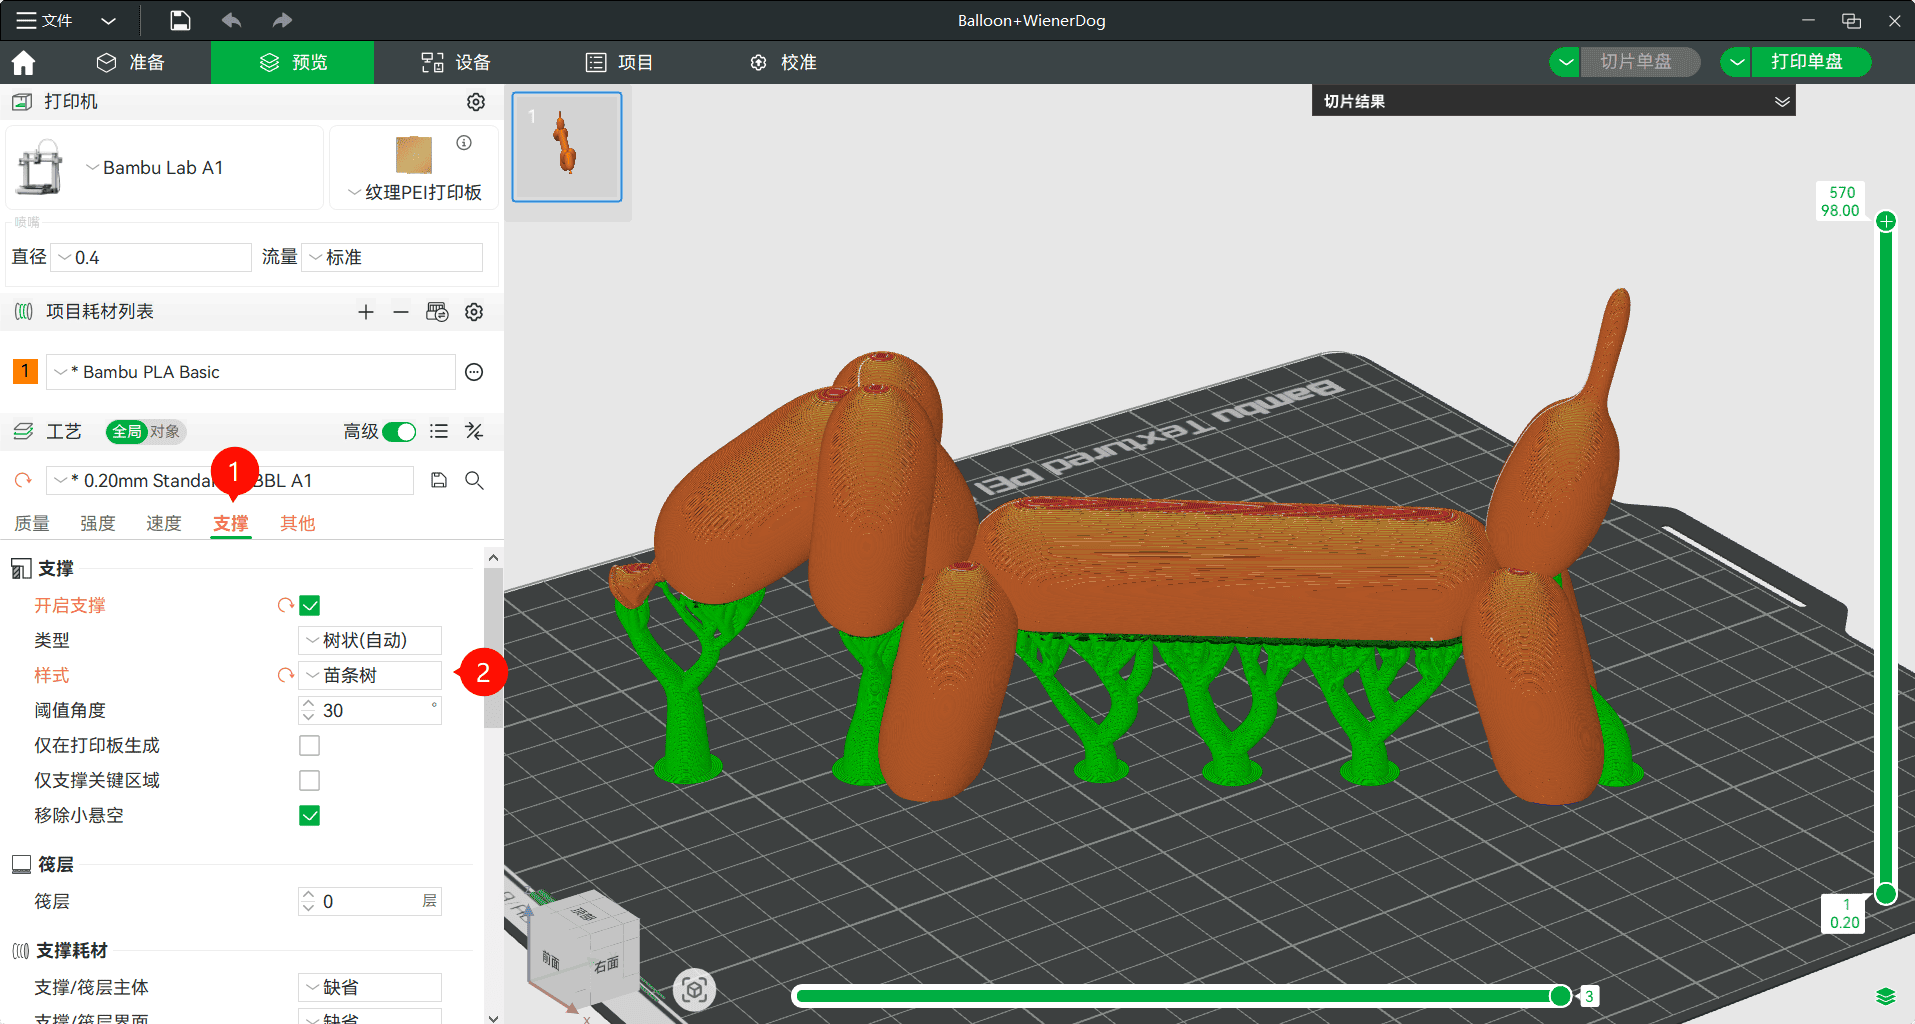This screenshot has width=1915, height=1024.
Task: Click the view reset cube icon
Action: (695, 990)
